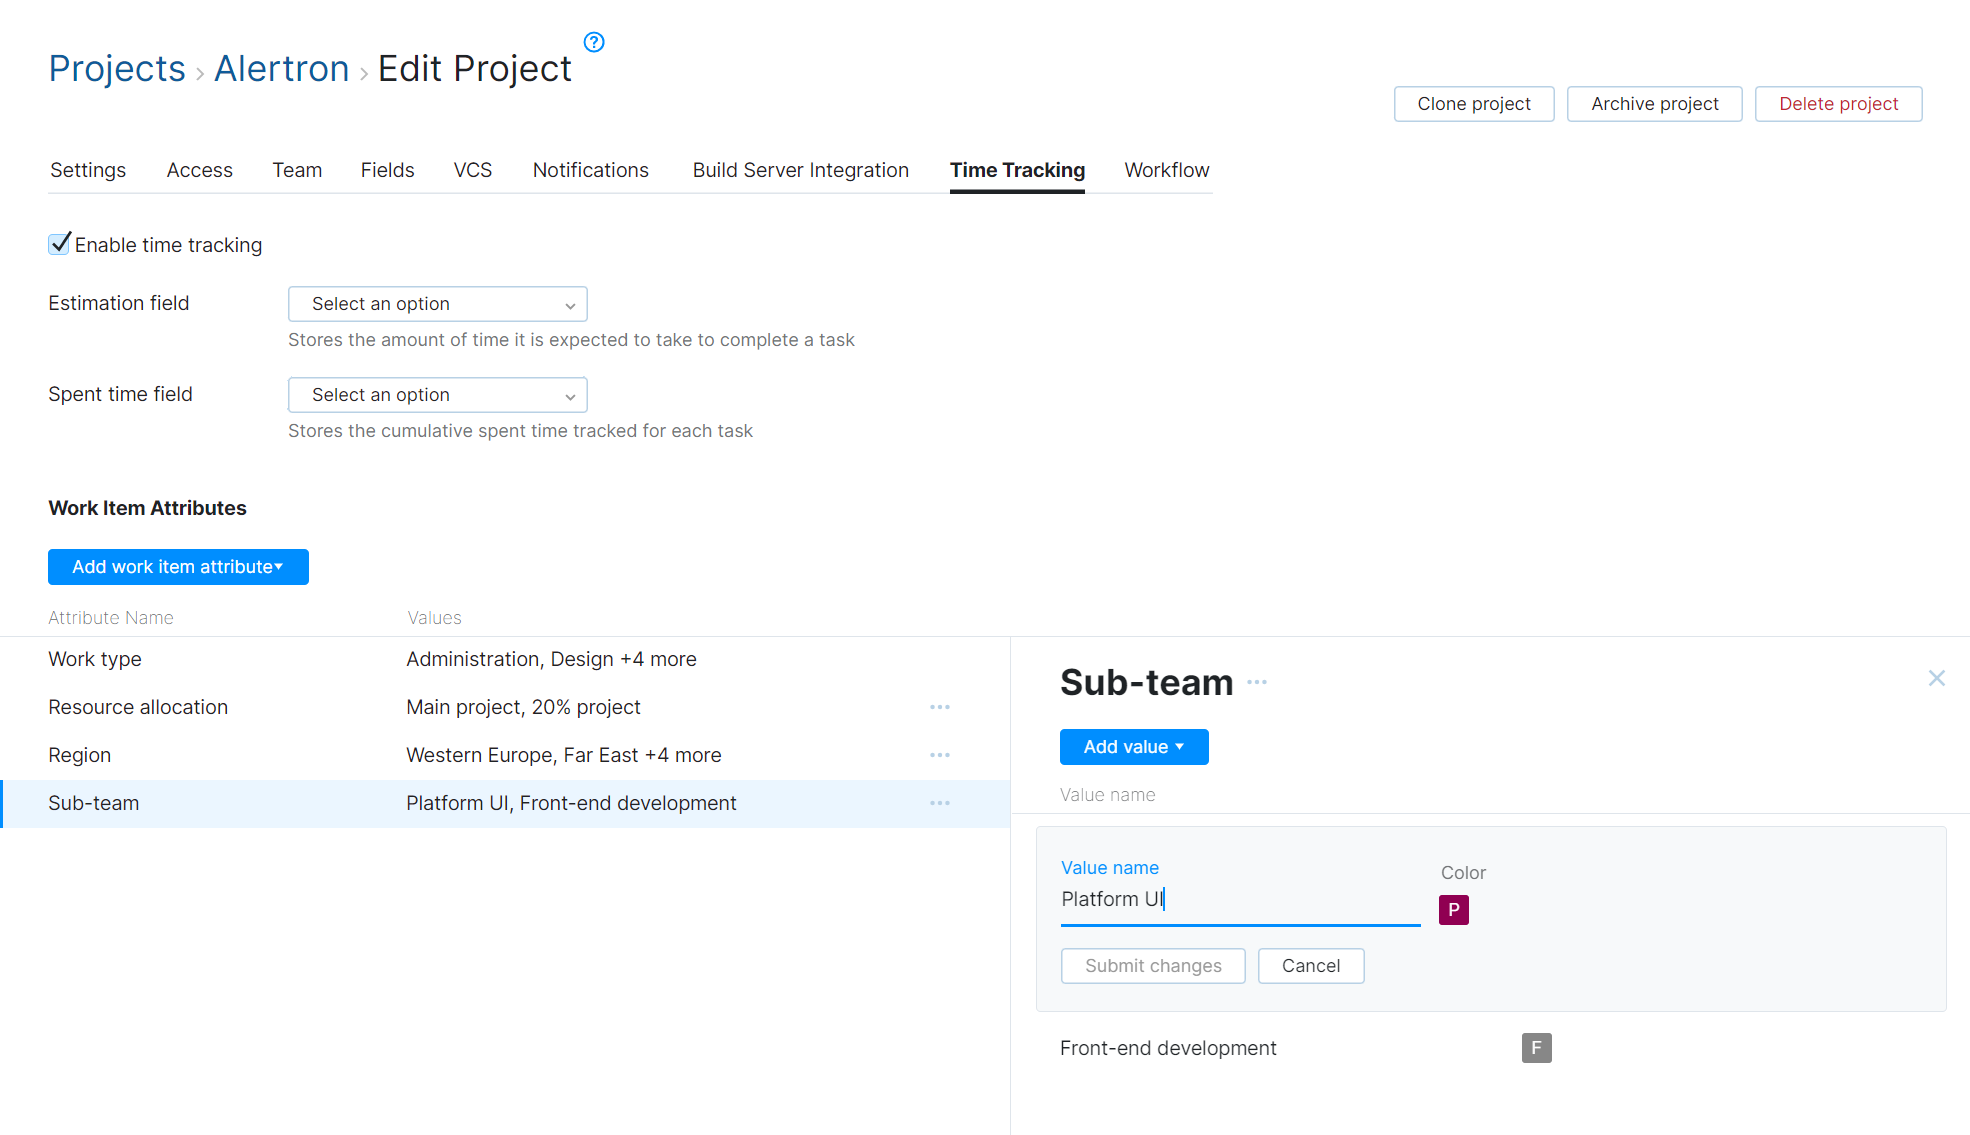Disable the Enable time tracking checkbox
The width and height of the screenshot is (1970, 1135).
tap(59, 243)
